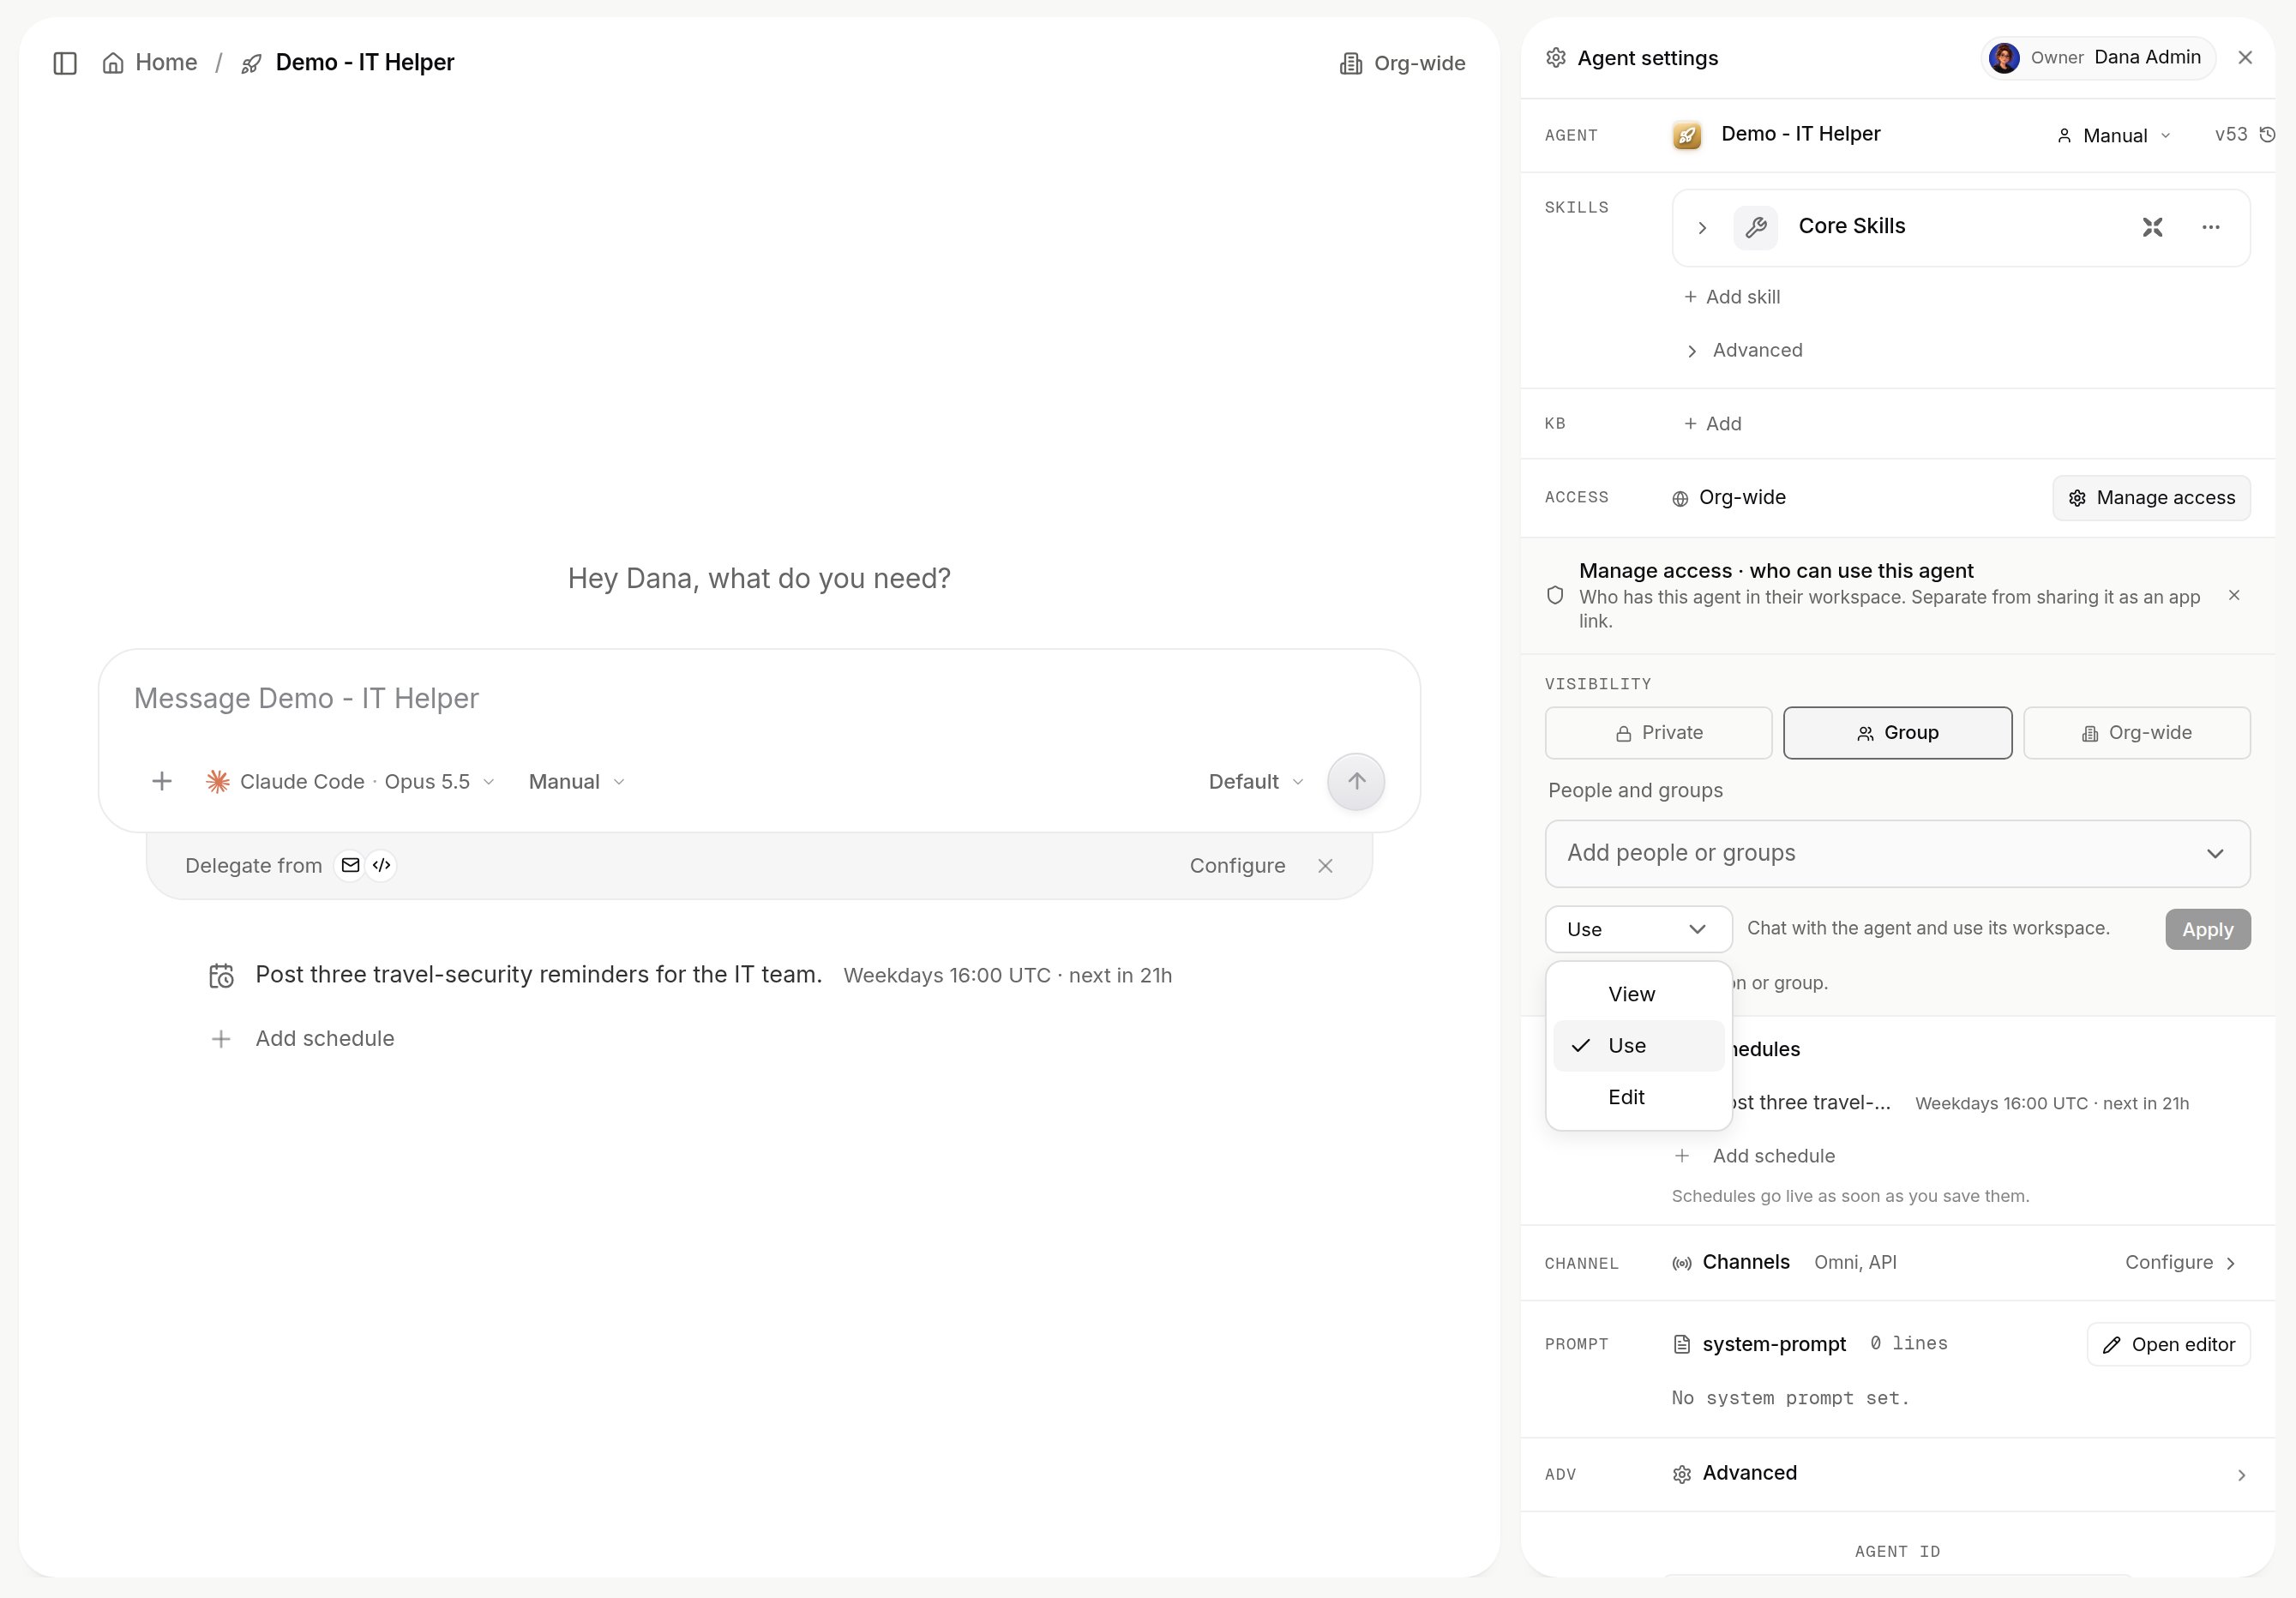Open the Manual dropdown in message box
The width and height of the screenshot is (2296, 1598).
[x=577, y=782]
